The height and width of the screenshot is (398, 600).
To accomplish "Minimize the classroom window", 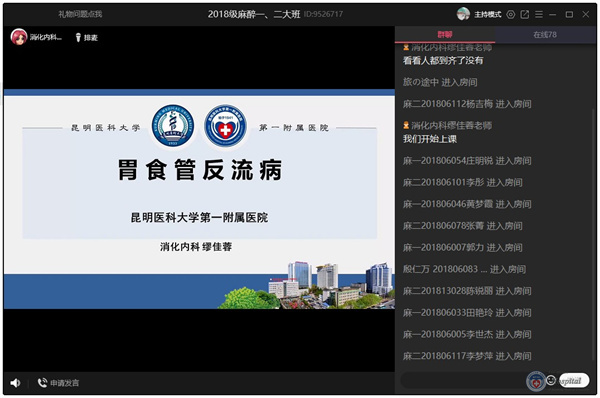I will (x=553, y=15).
